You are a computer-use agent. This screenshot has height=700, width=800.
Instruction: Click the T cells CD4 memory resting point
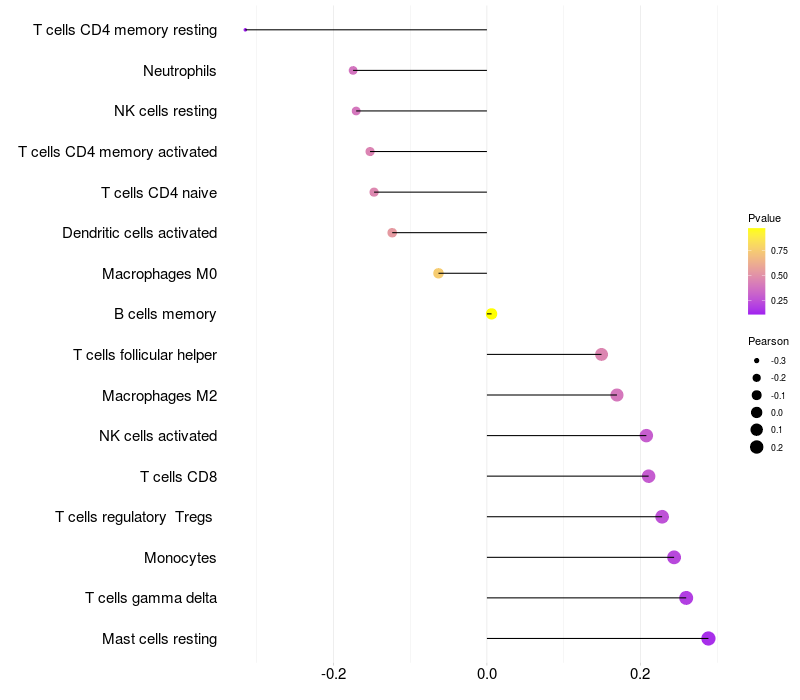[x=245, y=30]
